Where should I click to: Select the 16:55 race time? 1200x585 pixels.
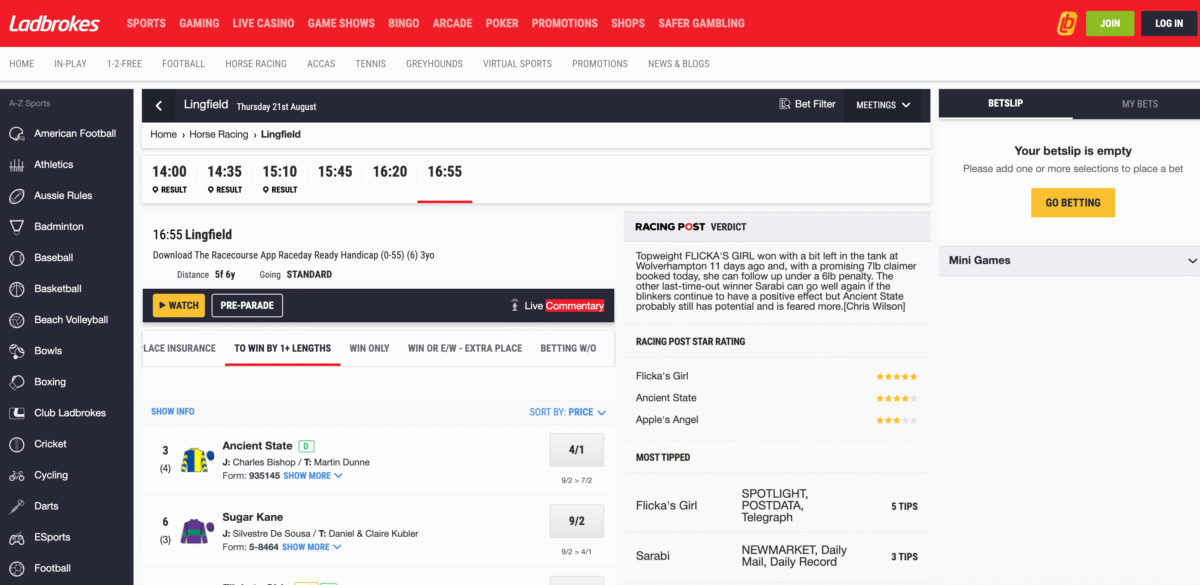(445, 172)
